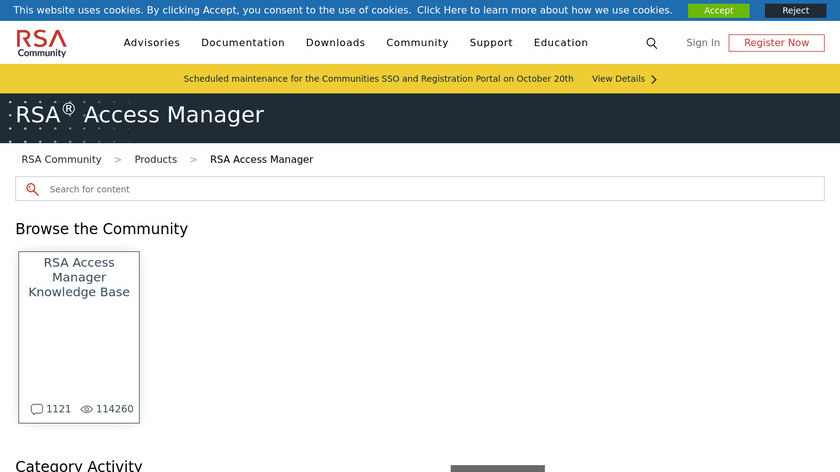Click the scheduled maintenance announcement text
The image size is (840, 472).
[378, 79]
